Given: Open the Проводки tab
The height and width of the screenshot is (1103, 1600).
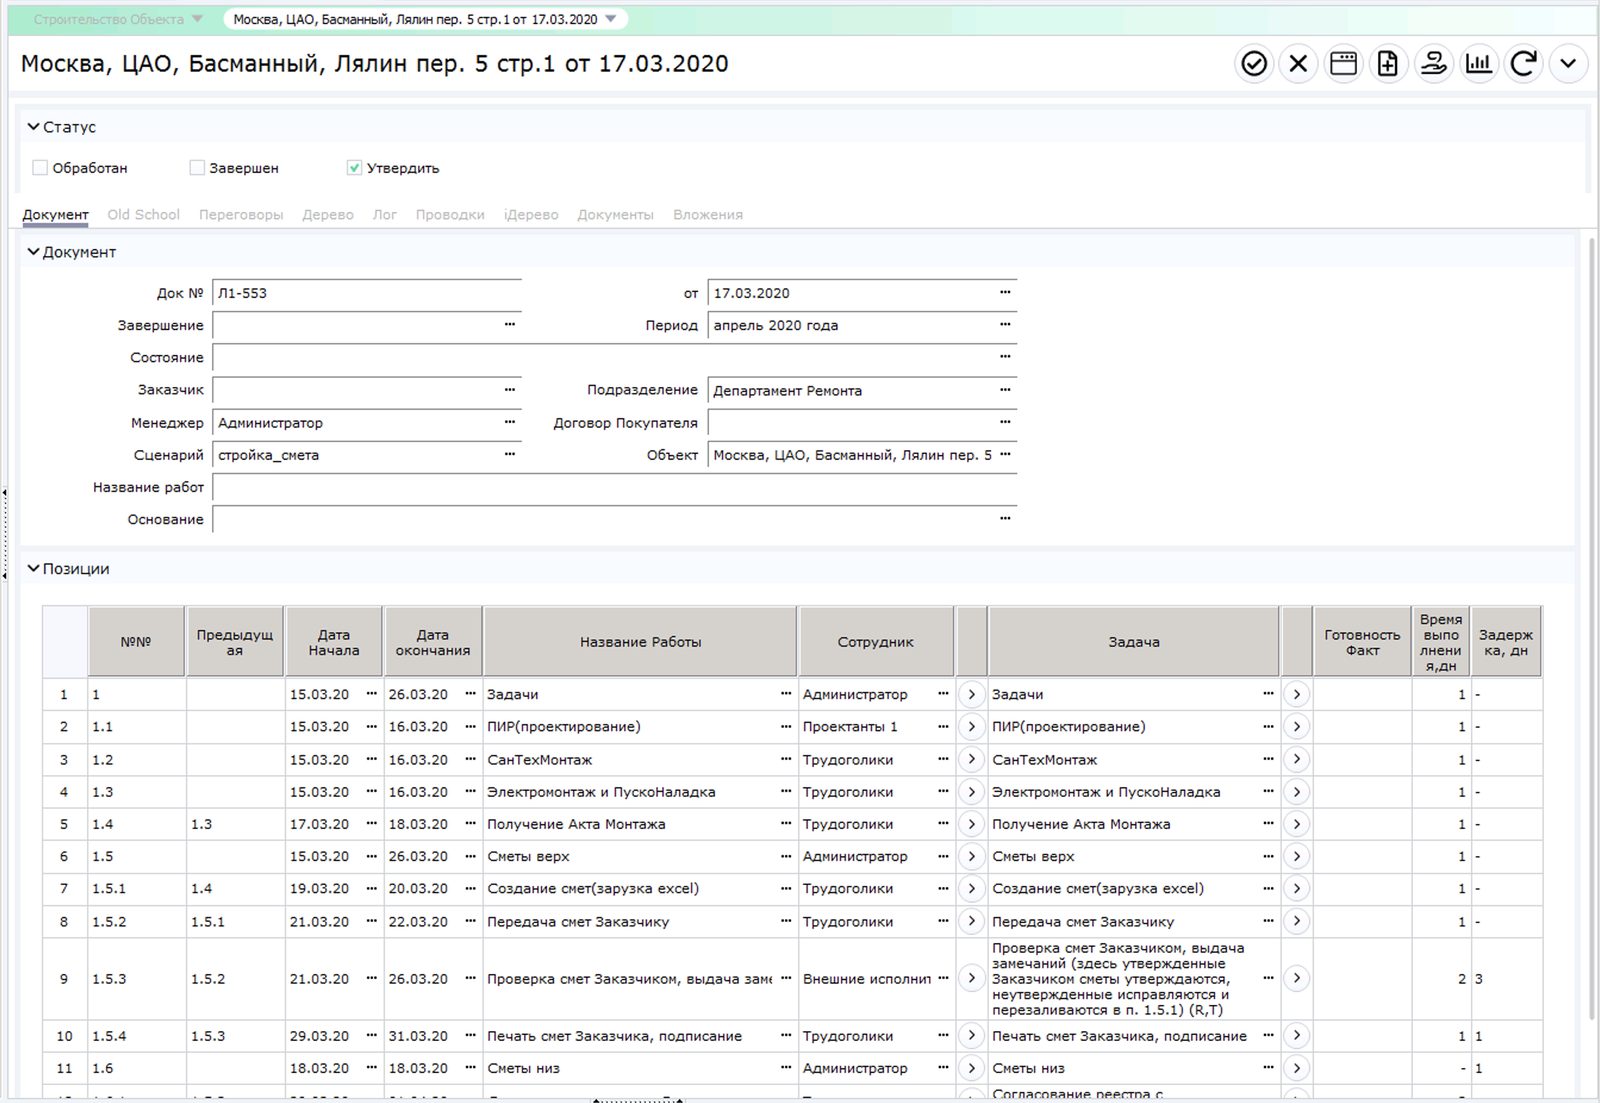Looking at the screenshot, I should point(450,215).
